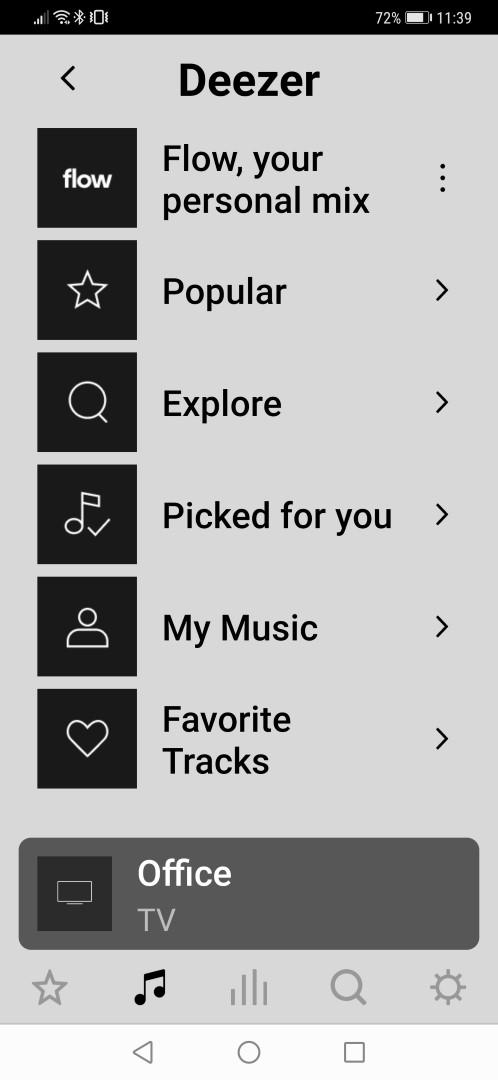Open the Office TV now playing bar
Screen dimensions: 498x1080
point(249,893)
